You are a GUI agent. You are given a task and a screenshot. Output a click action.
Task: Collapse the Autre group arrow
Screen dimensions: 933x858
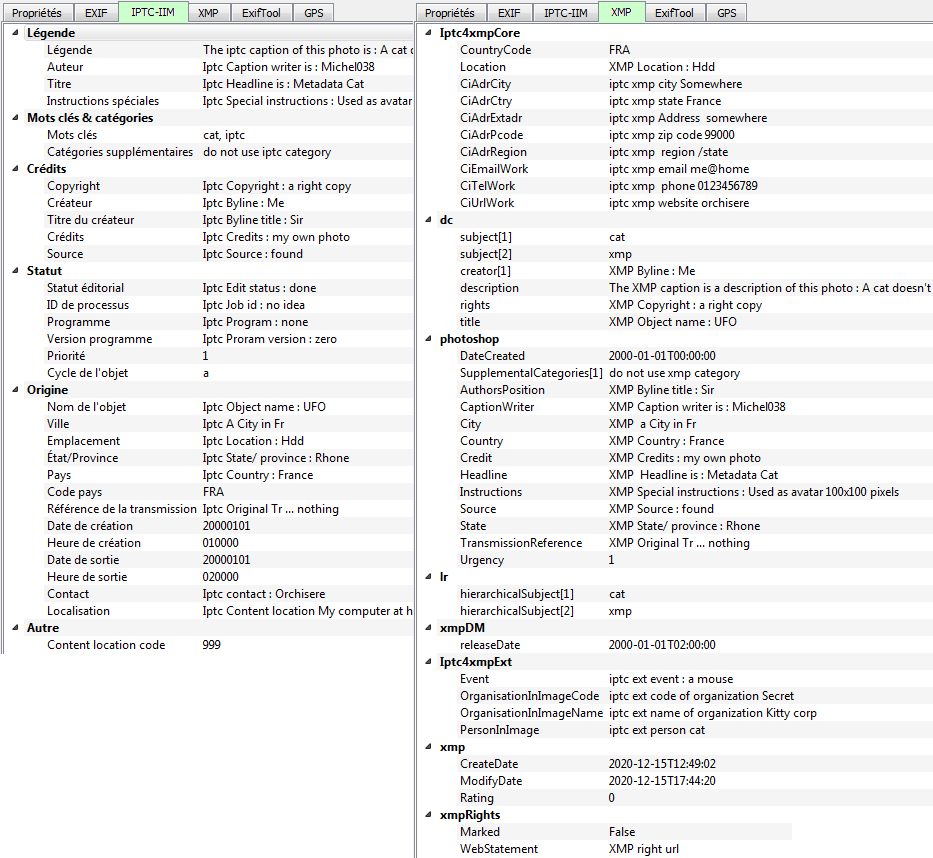coord(15,628)
